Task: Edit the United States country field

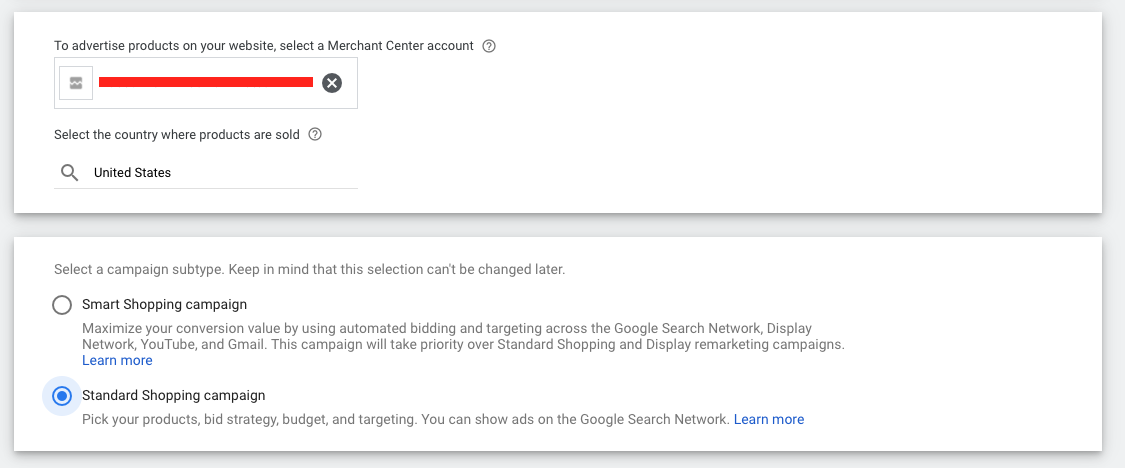Action: pos(206,173)
